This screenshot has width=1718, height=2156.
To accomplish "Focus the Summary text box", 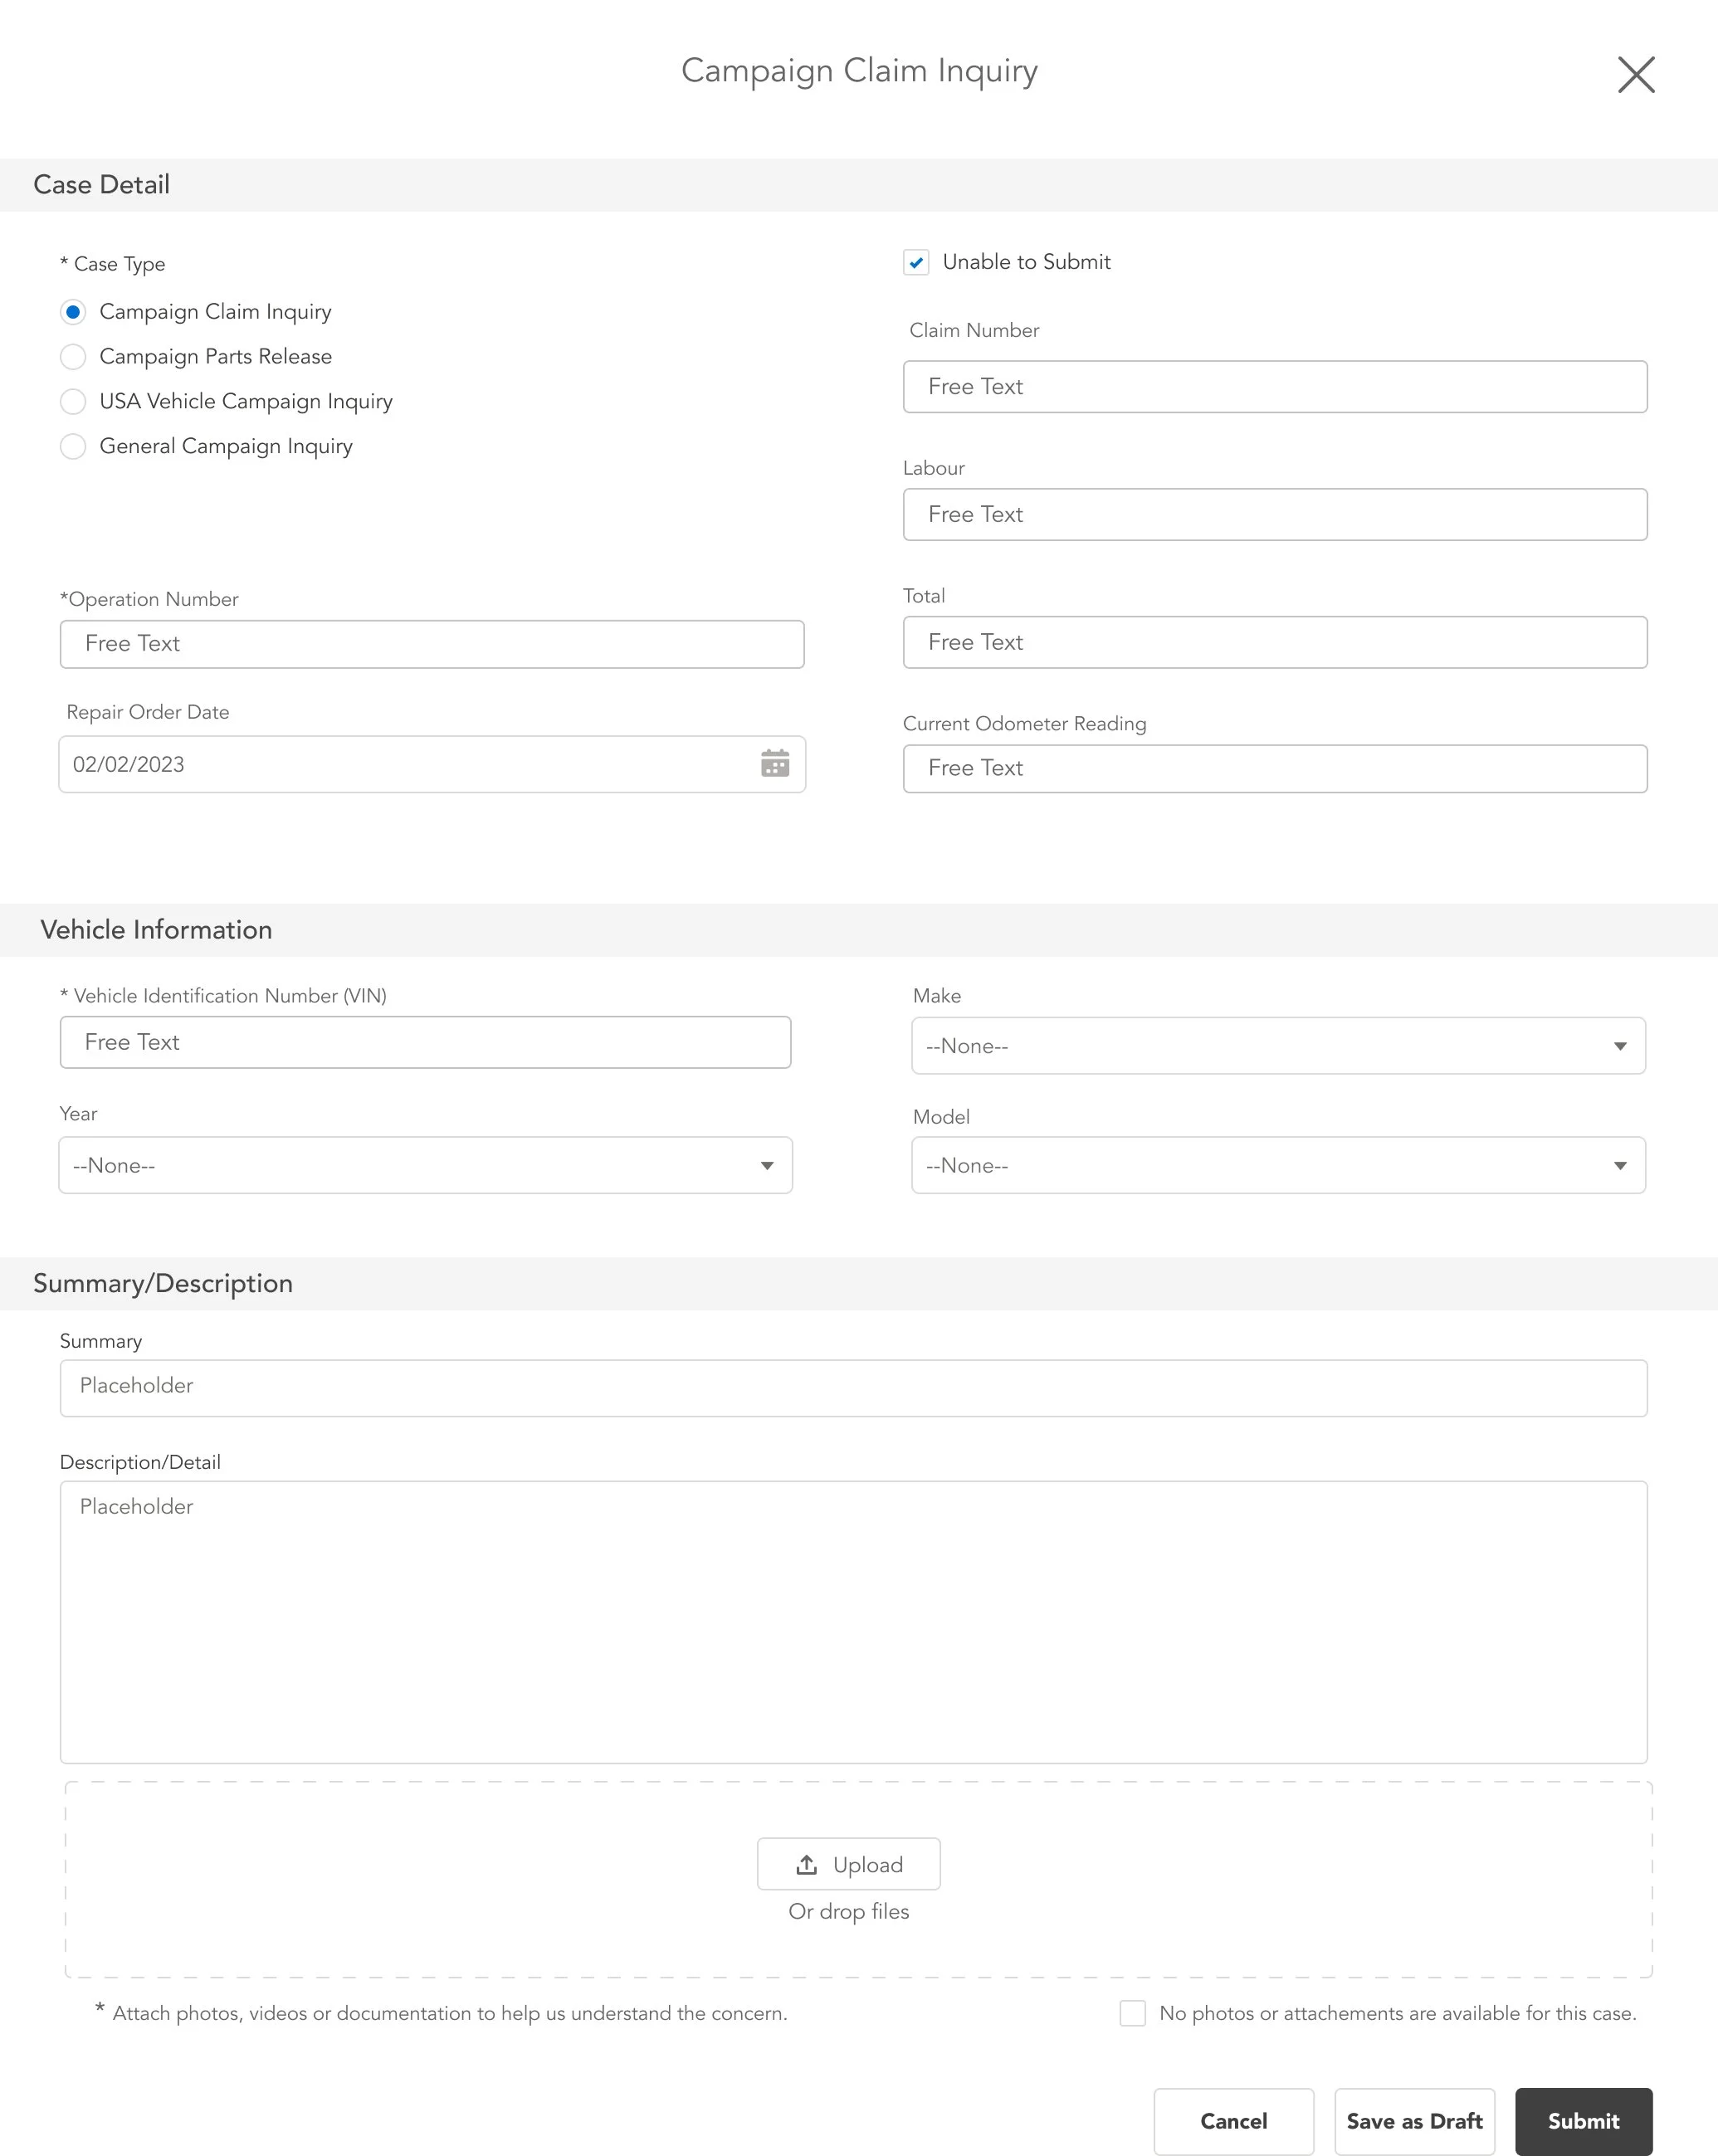I will click(853, 1388).
